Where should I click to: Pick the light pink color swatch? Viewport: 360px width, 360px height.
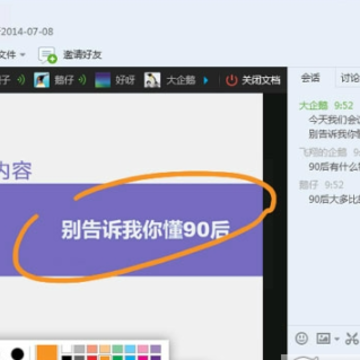tap(143, 349)
